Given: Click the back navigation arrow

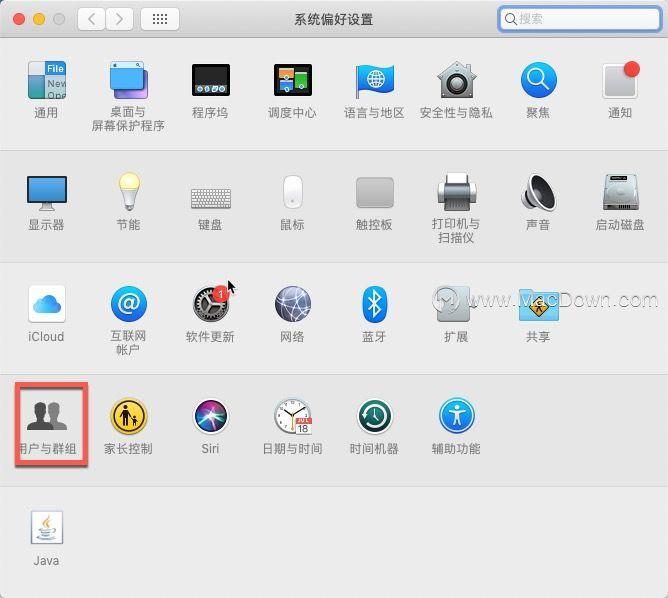Looking at the screenshot, I should (91, 19).
